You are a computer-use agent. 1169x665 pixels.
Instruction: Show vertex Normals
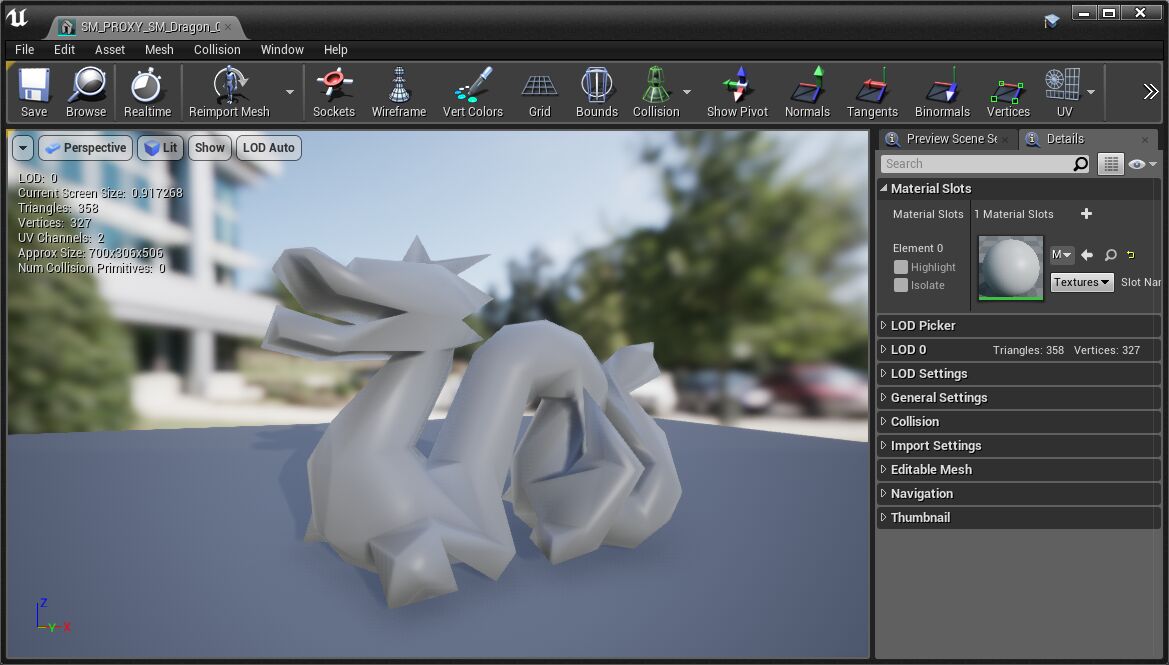(807, 93)
